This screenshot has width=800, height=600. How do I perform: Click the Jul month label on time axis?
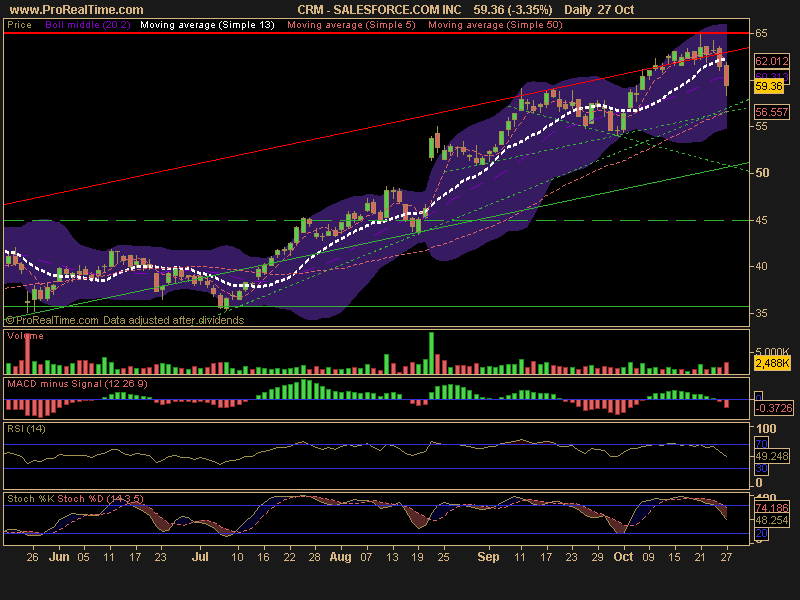pyautogui.click(x=200, y=557)
